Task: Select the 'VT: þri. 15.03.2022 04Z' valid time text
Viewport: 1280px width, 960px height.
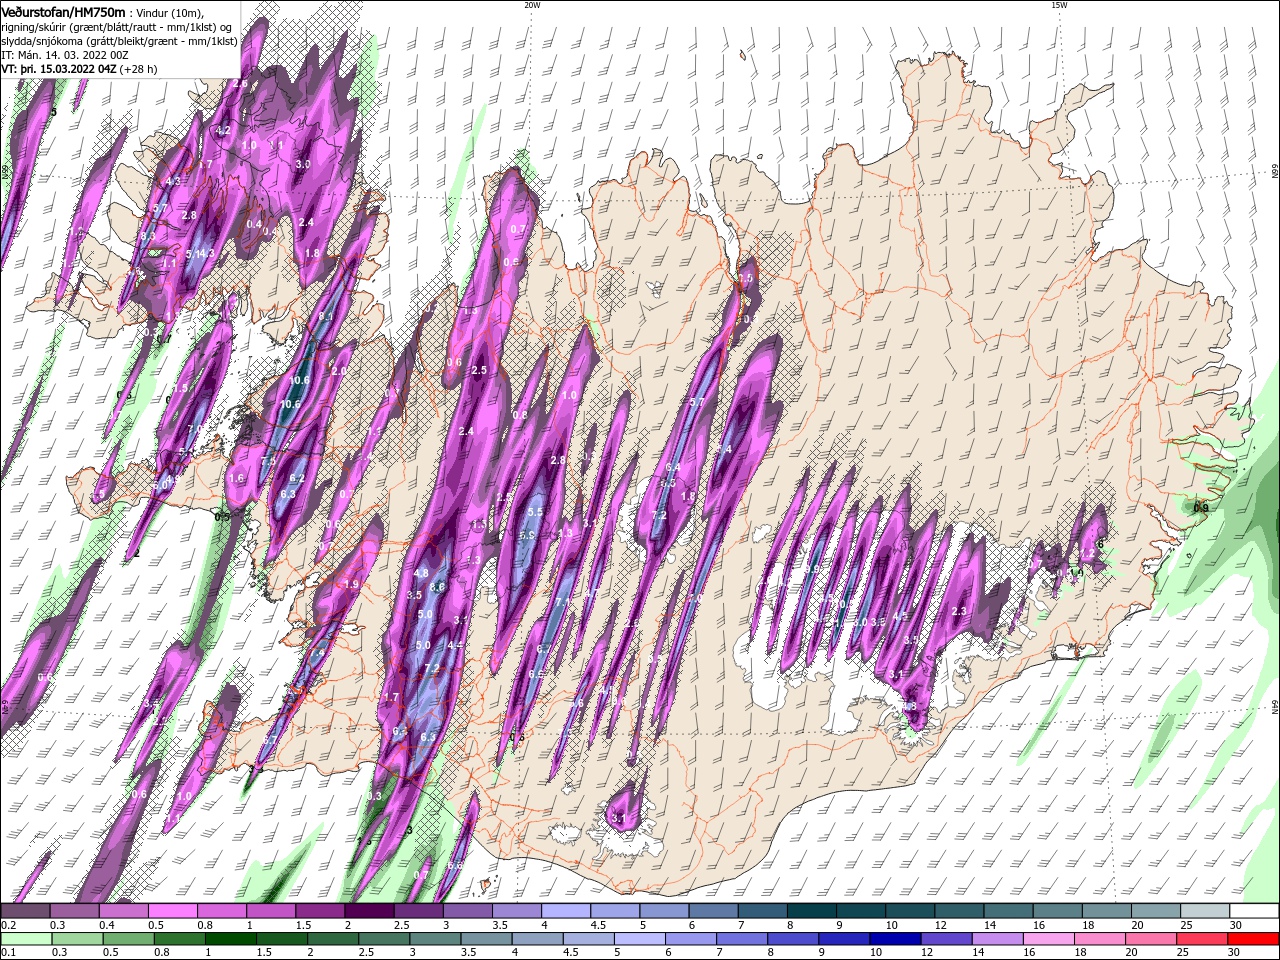Action: click(x=60, y=69)
